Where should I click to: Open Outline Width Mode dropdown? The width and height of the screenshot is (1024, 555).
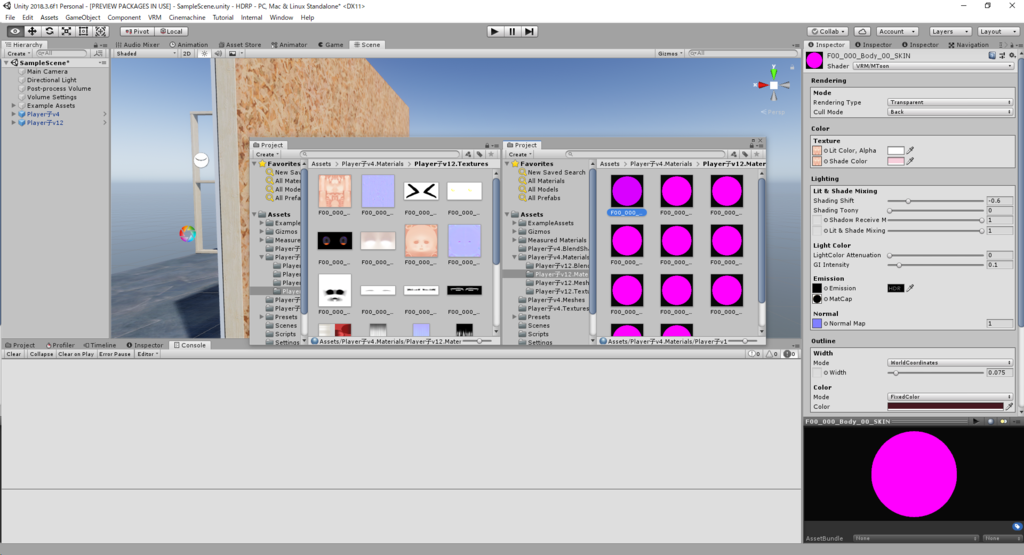tap(950, 362)
